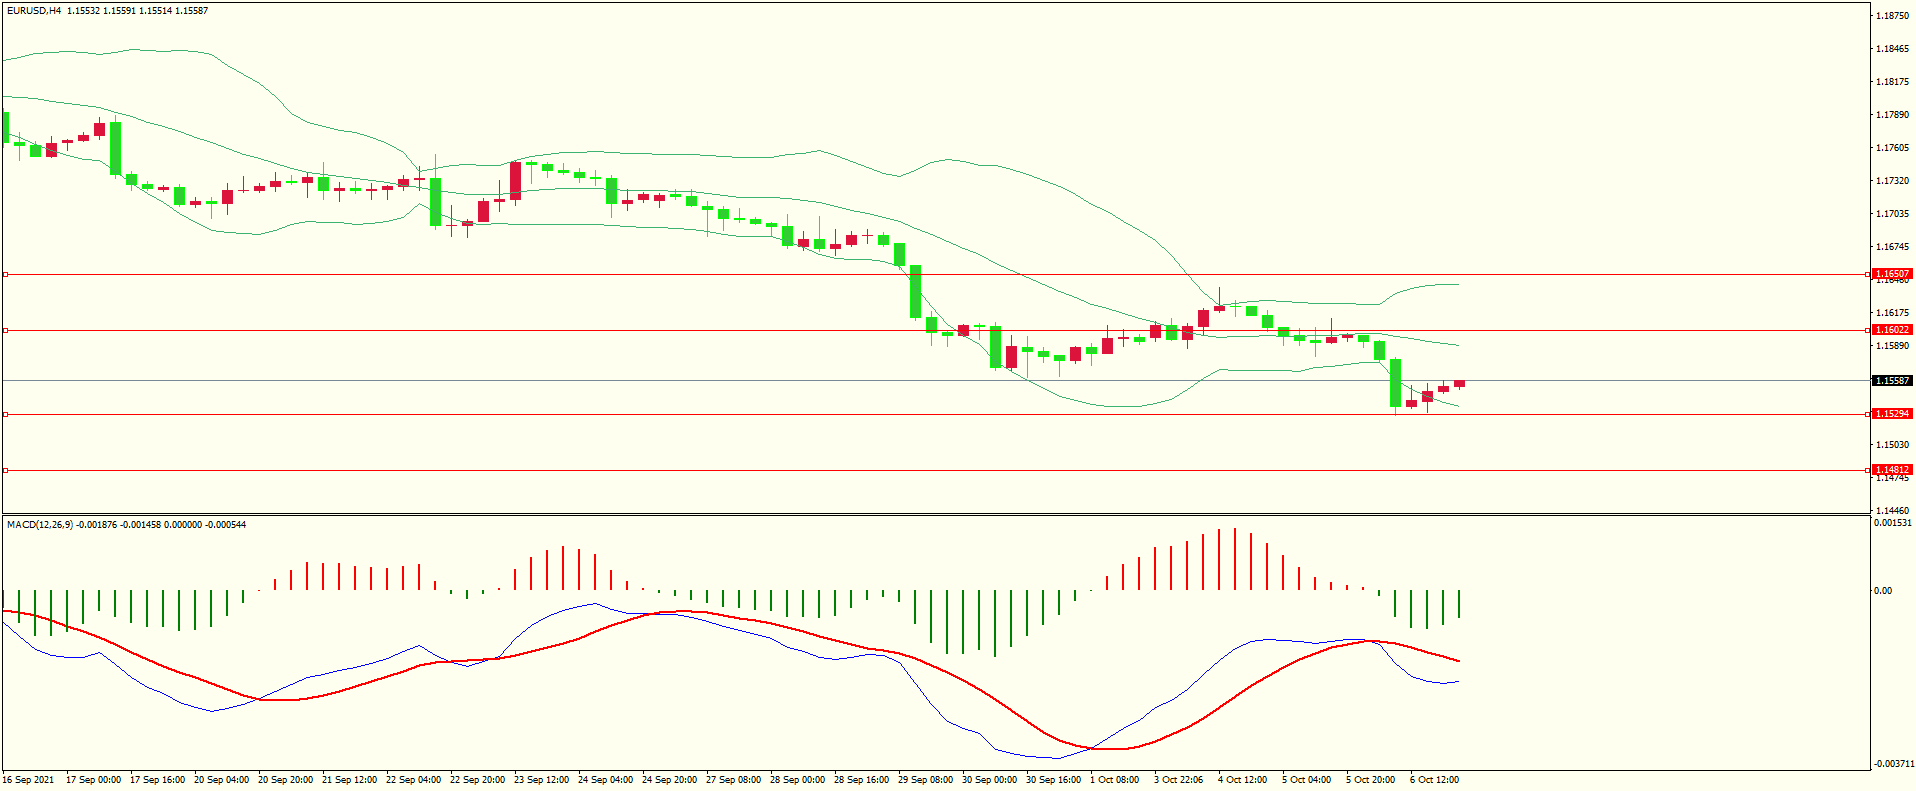
Task: Click left anchor handle of 1.15294 line
Action: (x=5, y=414)
